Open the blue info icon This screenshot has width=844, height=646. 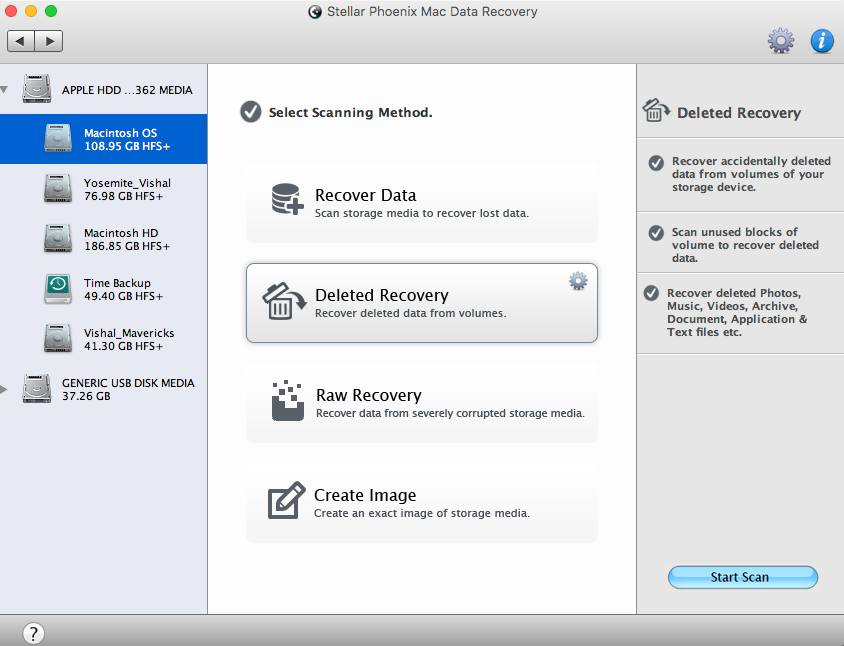pos(822,41)
